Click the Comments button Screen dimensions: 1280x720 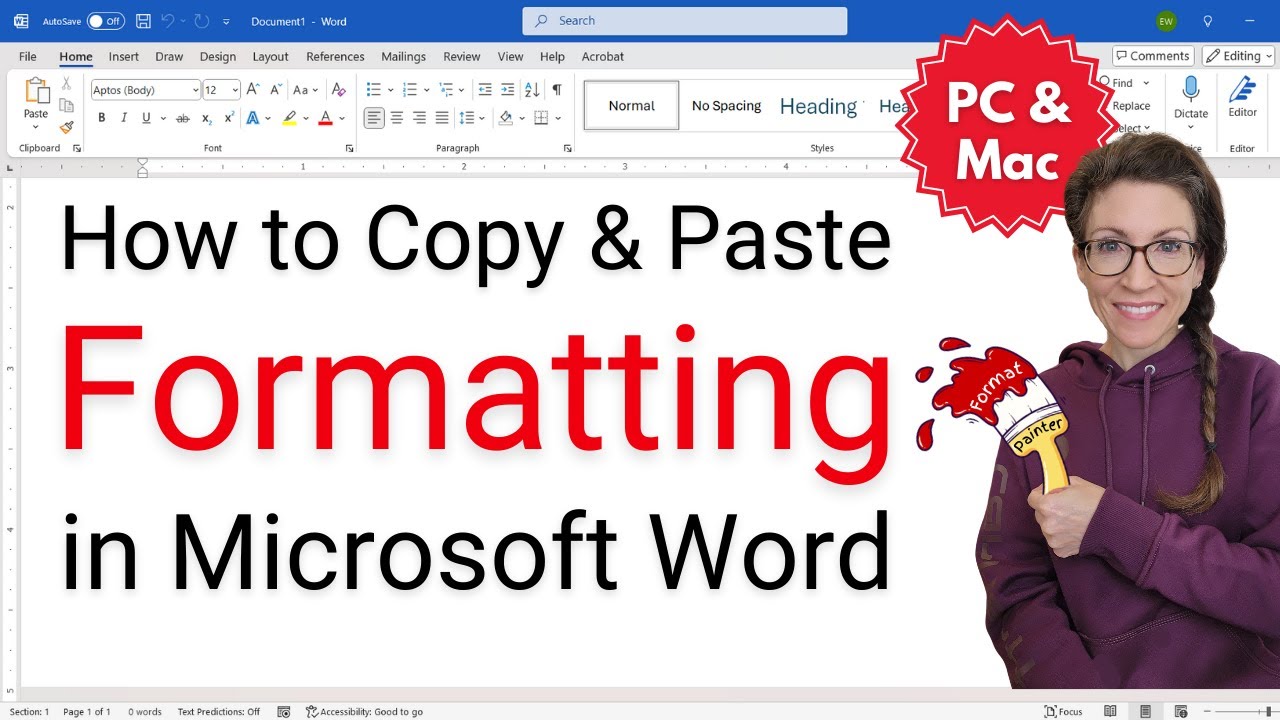[x=1153, y=56]
